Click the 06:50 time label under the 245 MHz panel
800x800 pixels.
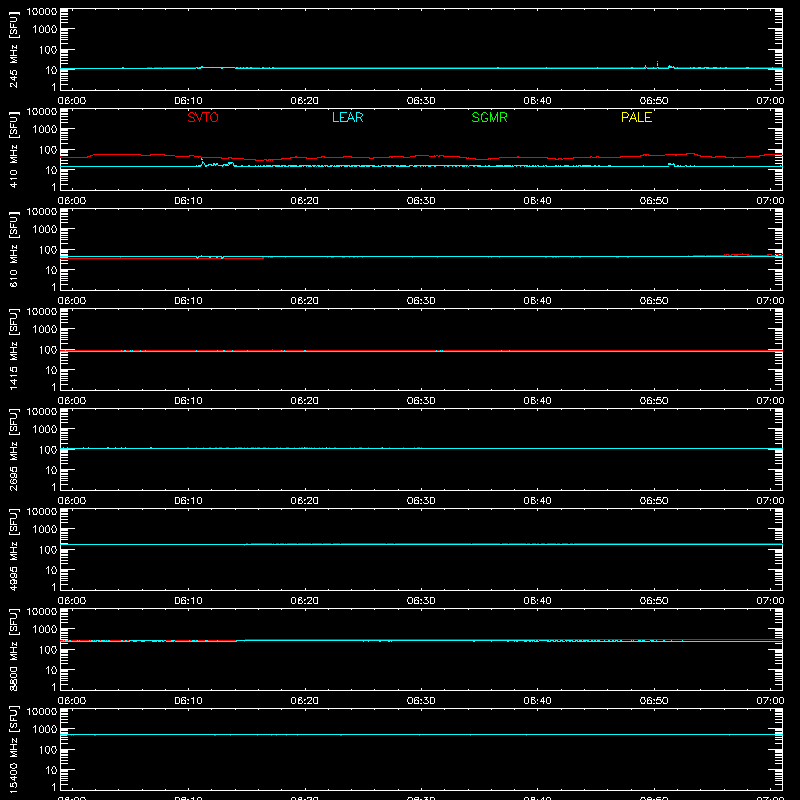pyautogui.click(x=654, y=101)
